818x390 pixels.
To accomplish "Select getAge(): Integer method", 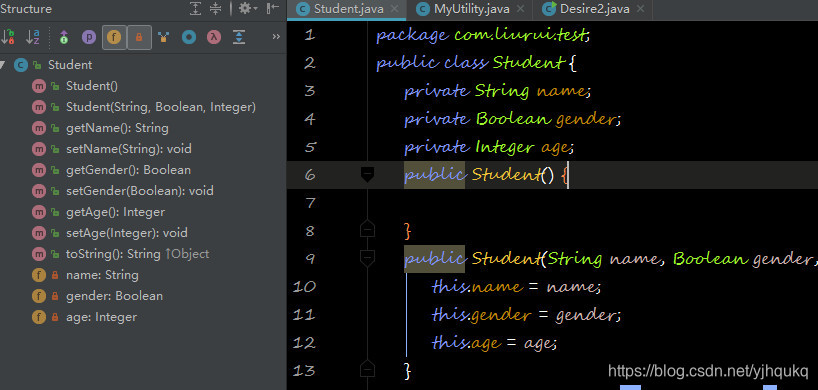I will [115, 212].
